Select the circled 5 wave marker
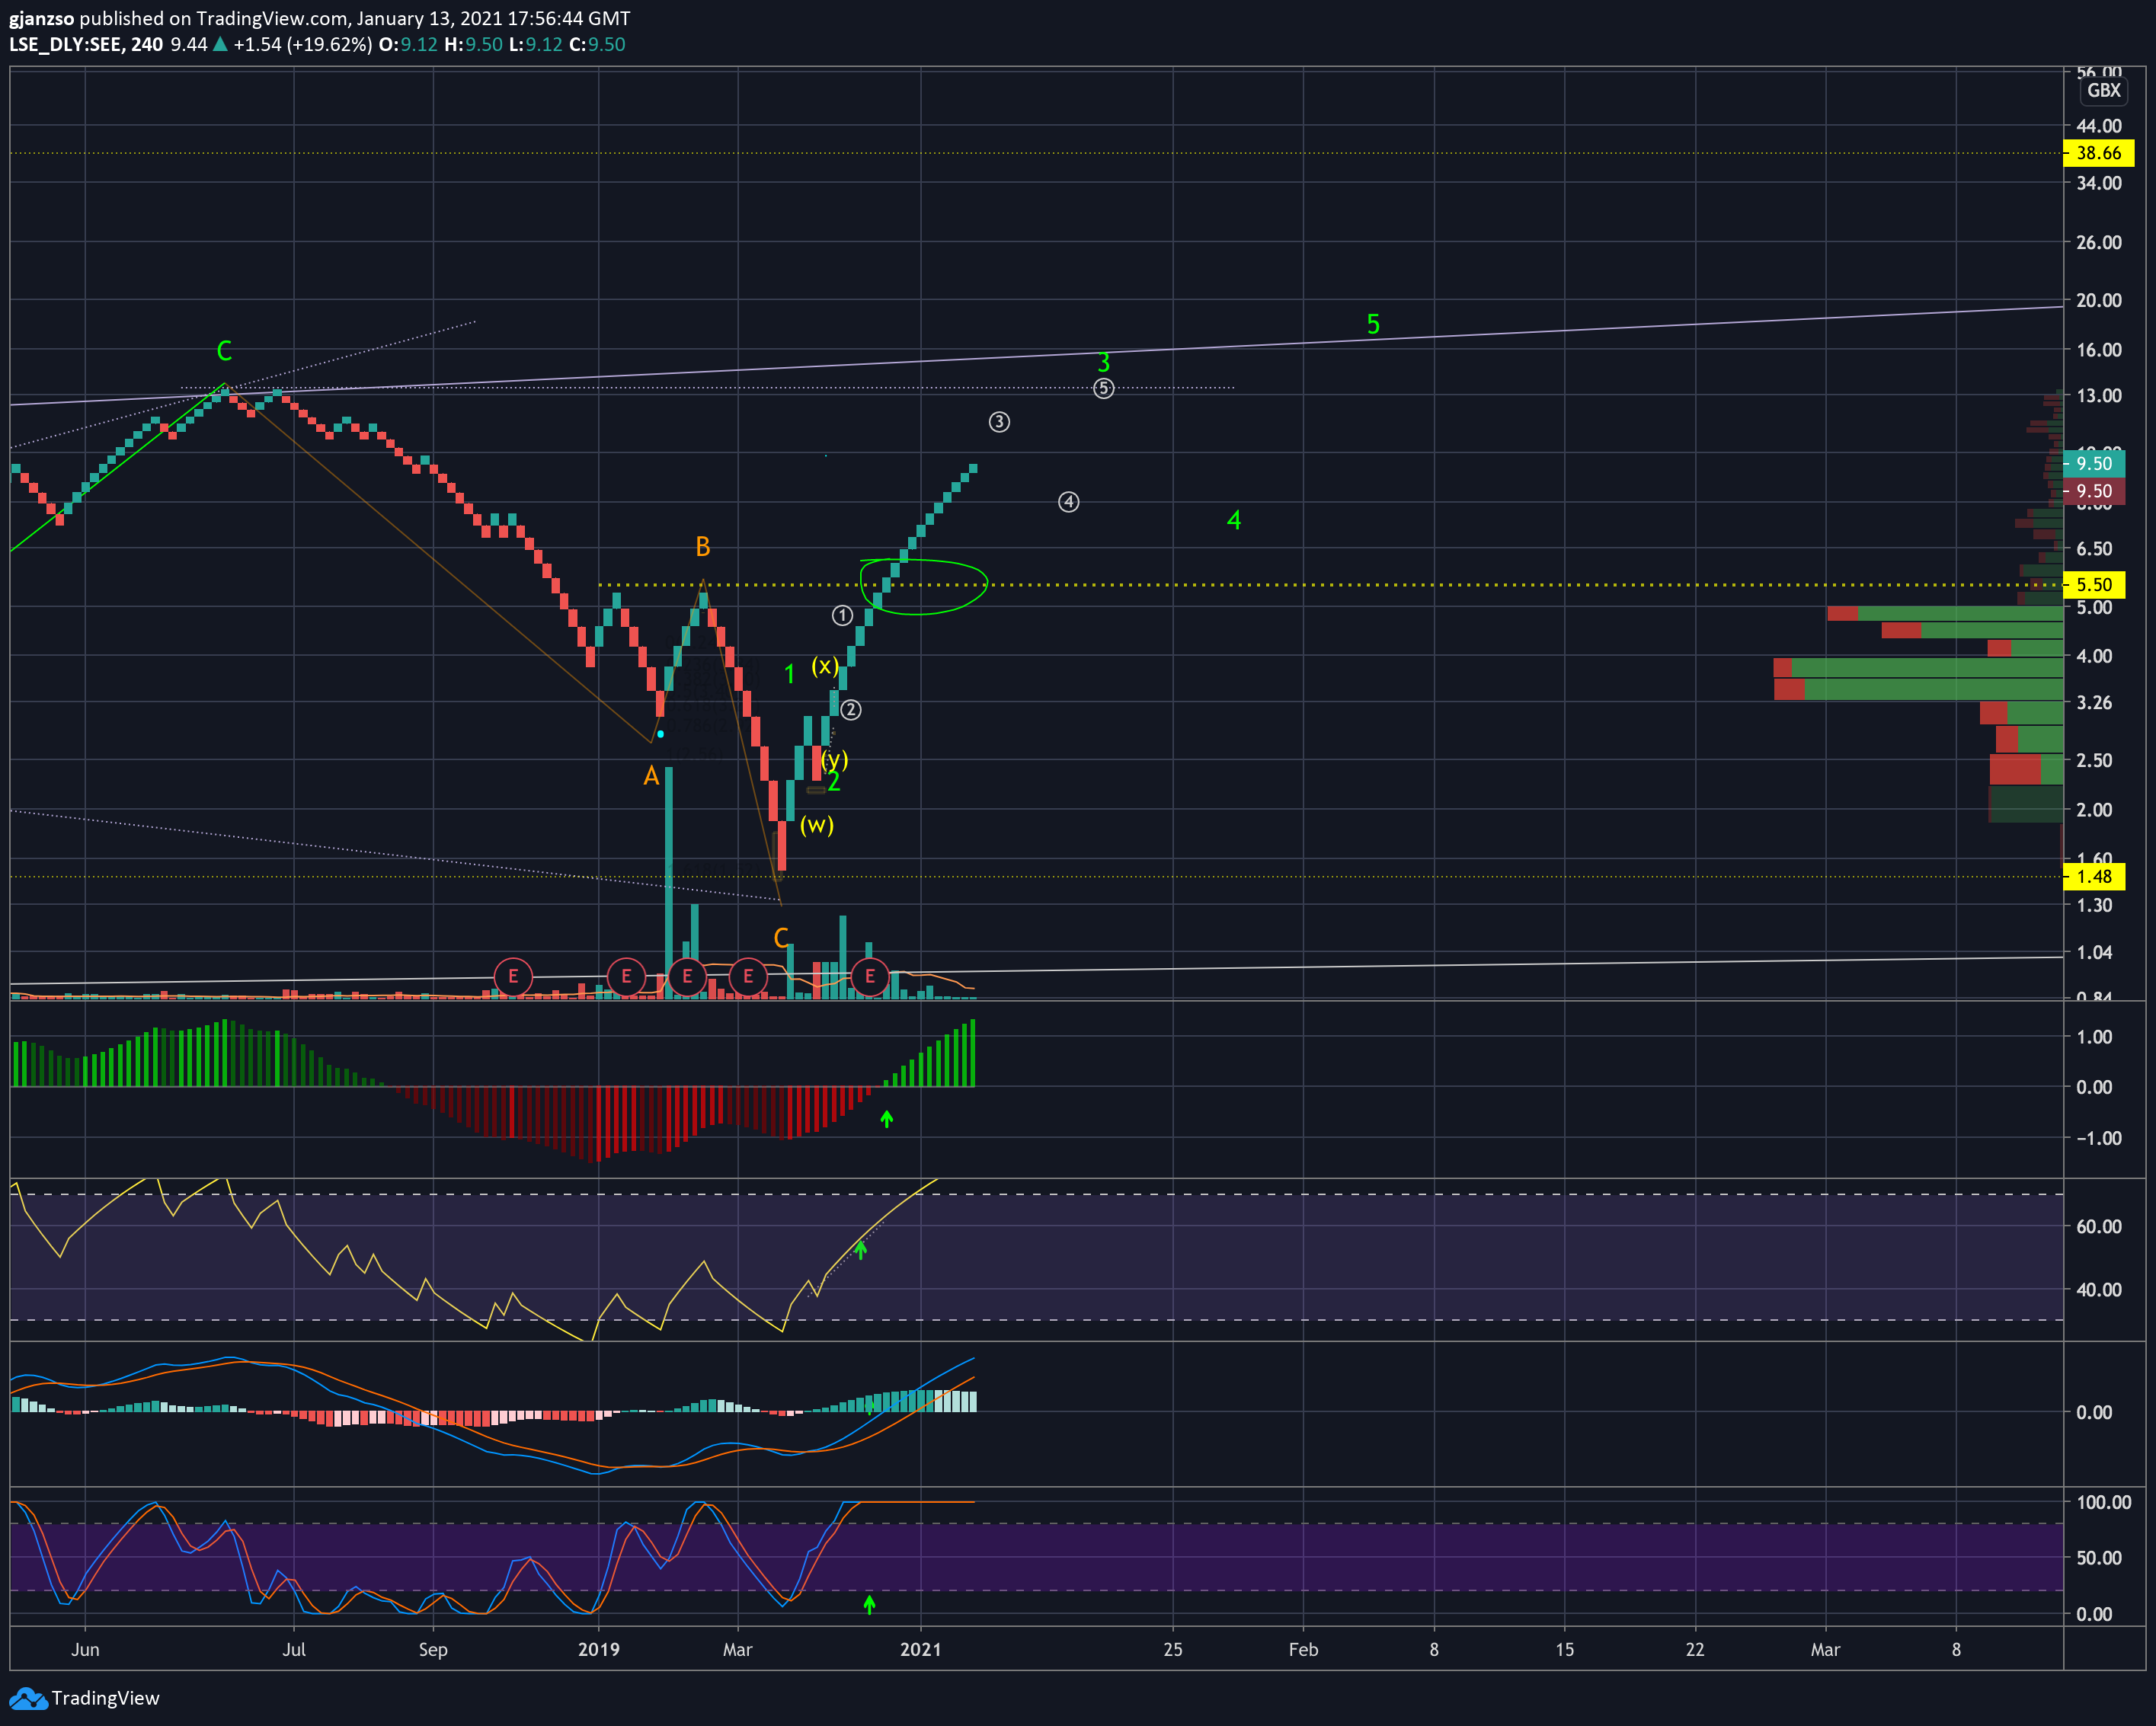The height and width of the screenshot is (1726, 2156). (1104, 389)
